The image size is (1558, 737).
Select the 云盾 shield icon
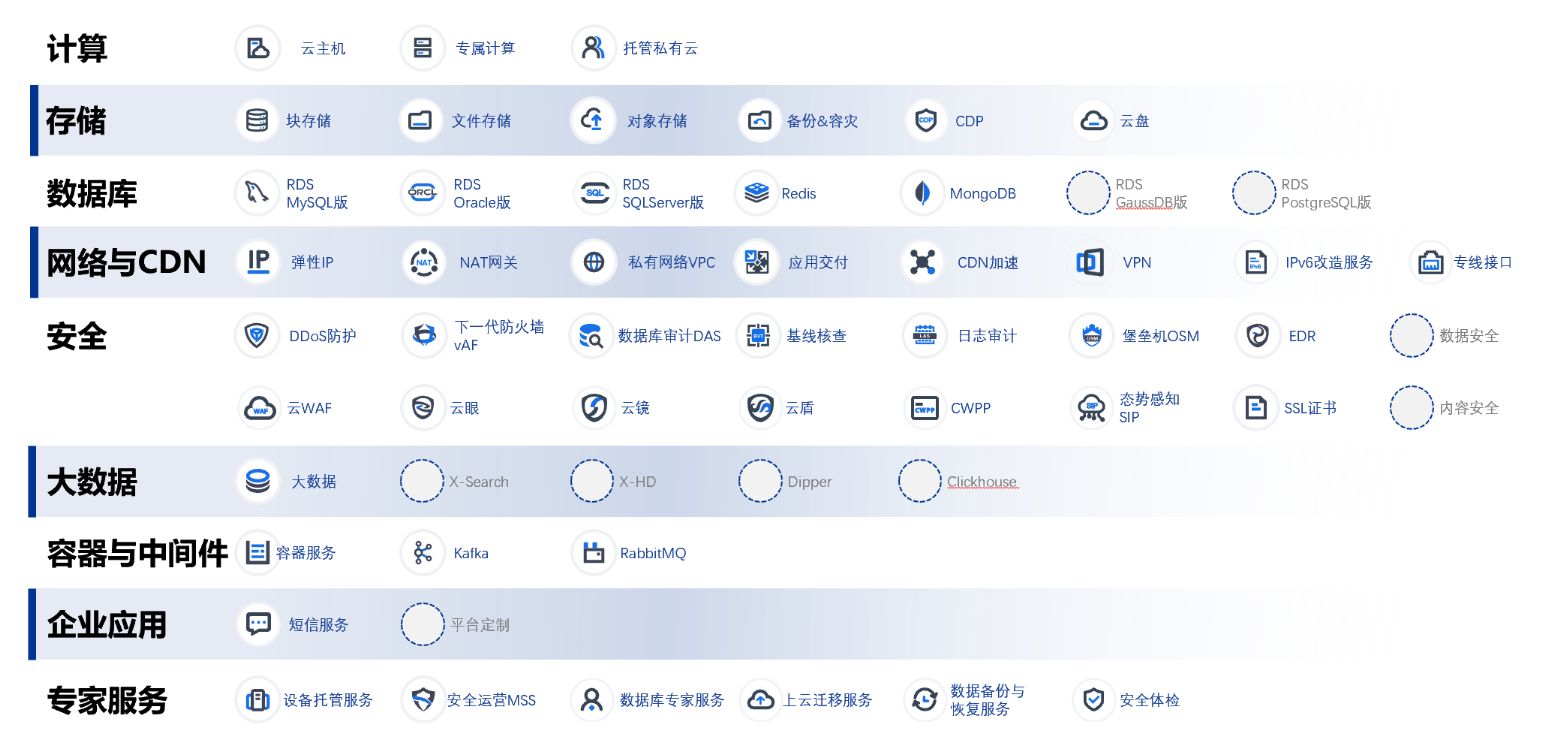pyautogui.click(x=761, y=408)
